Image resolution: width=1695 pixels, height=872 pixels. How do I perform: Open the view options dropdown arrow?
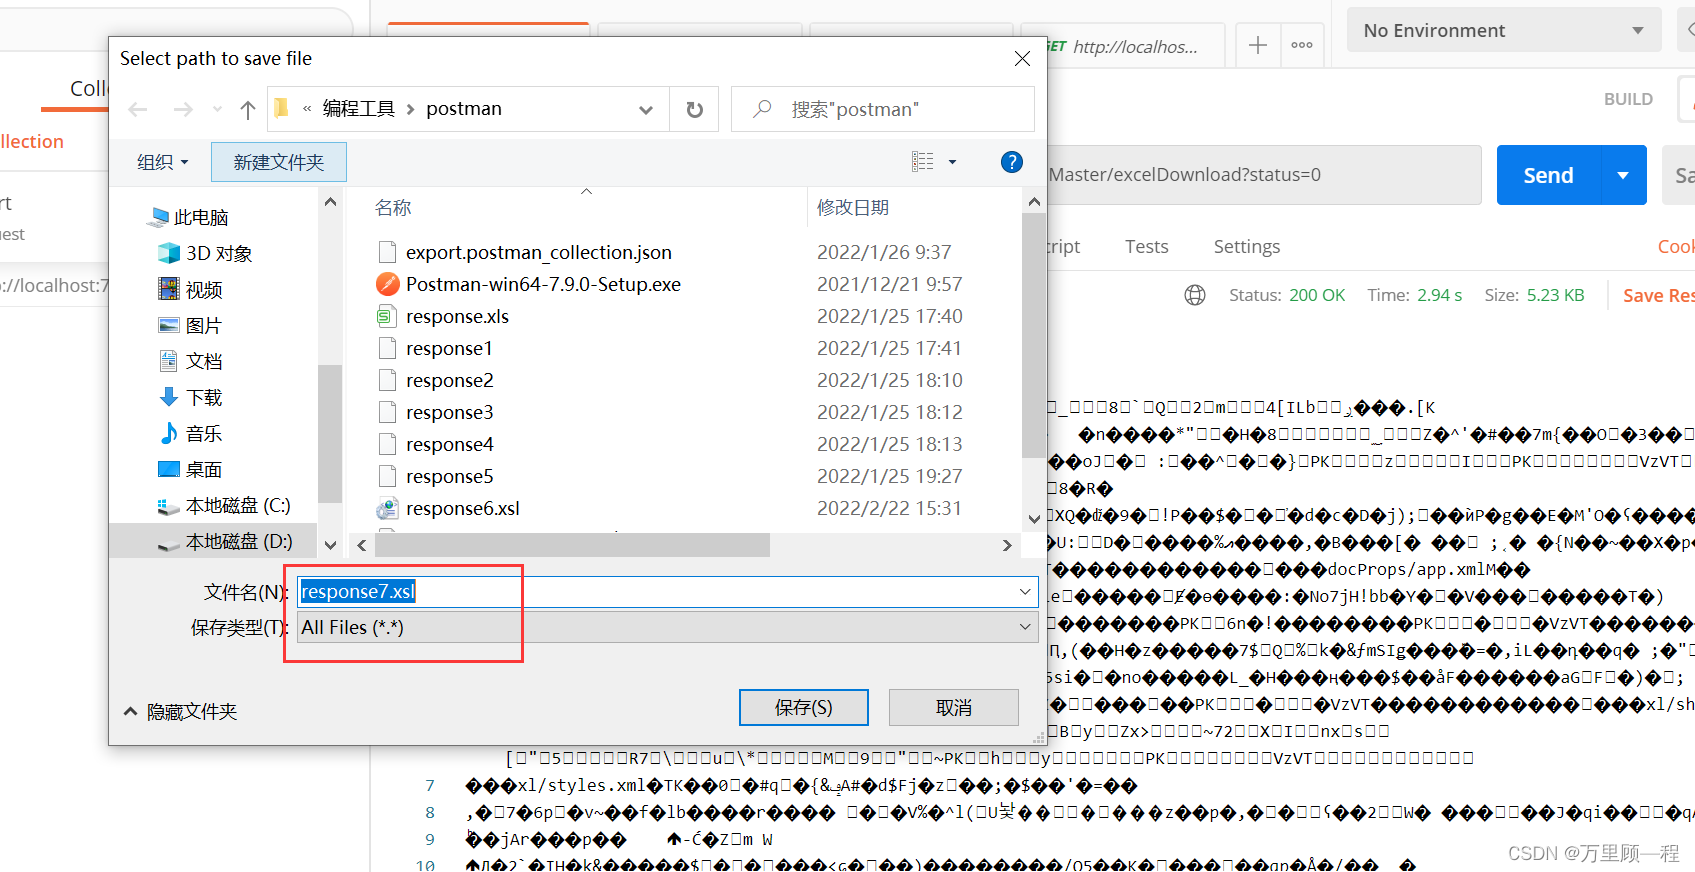click(x=952, y=162)
